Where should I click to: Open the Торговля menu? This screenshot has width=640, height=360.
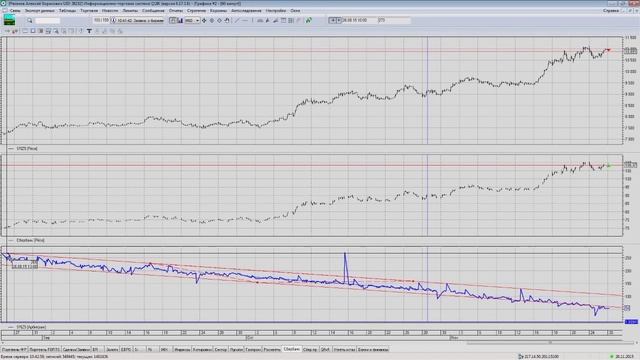89,11
